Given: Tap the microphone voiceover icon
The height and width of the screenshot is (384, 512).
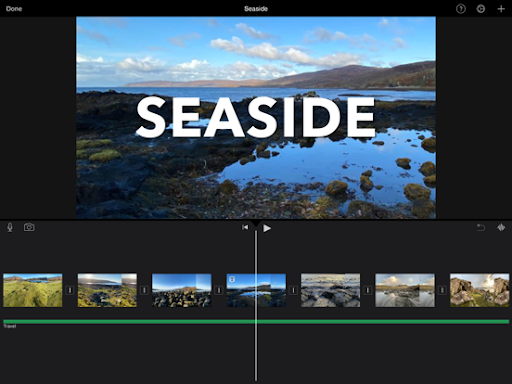Looking at the screenshot, I should coord(10,228).
